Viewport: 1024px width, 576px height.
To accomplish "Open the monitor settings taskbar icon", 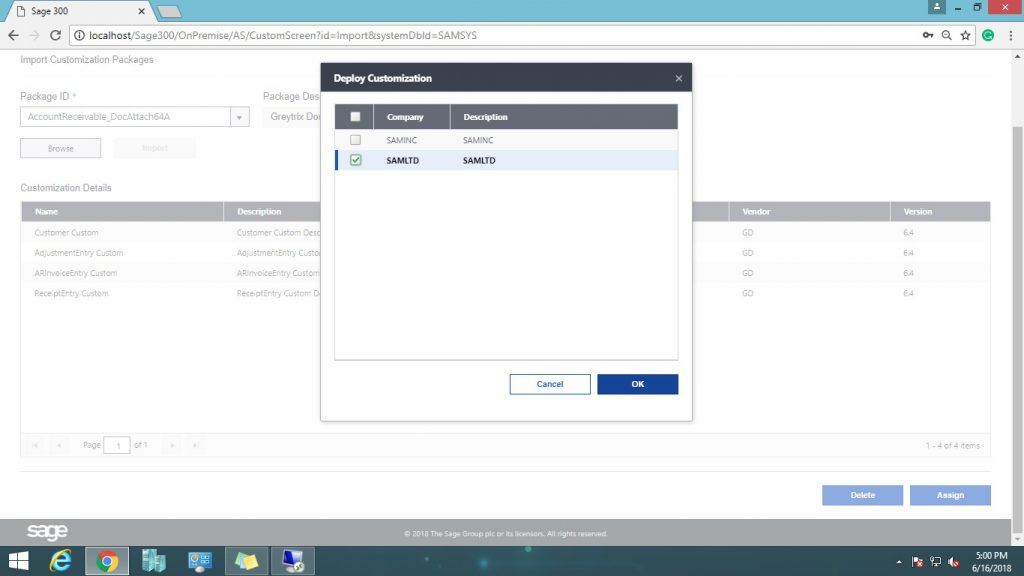I will [200, 561].
